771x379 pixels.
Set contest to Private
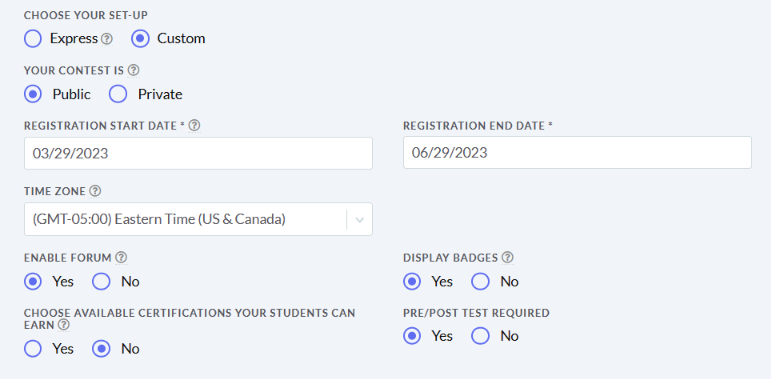tap(118, 94)
